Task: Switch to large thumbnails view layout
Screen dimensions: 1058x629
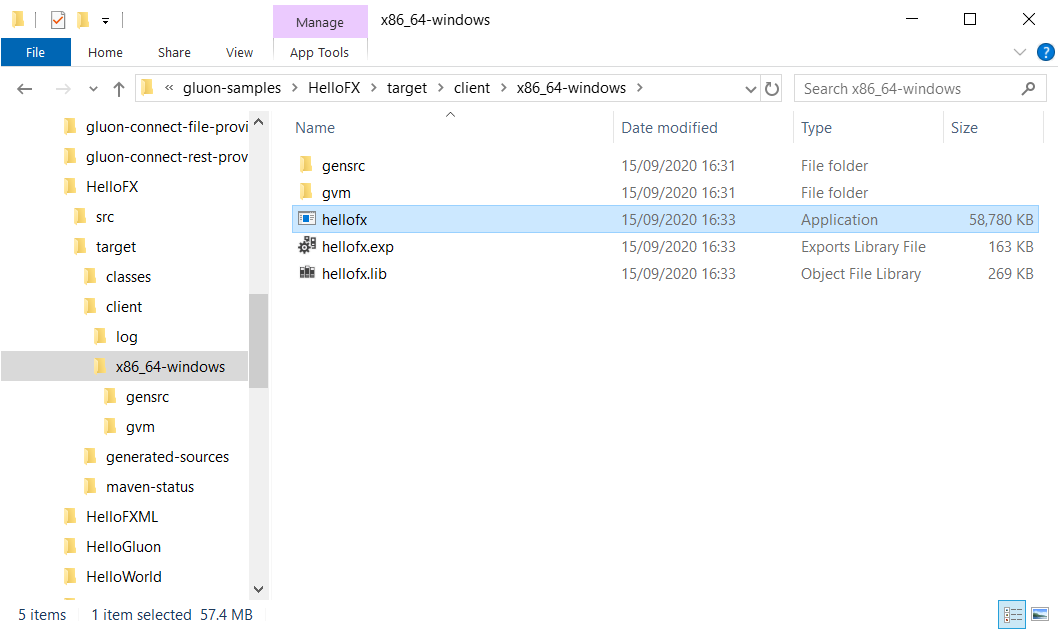Action: tap(1040, 614)
